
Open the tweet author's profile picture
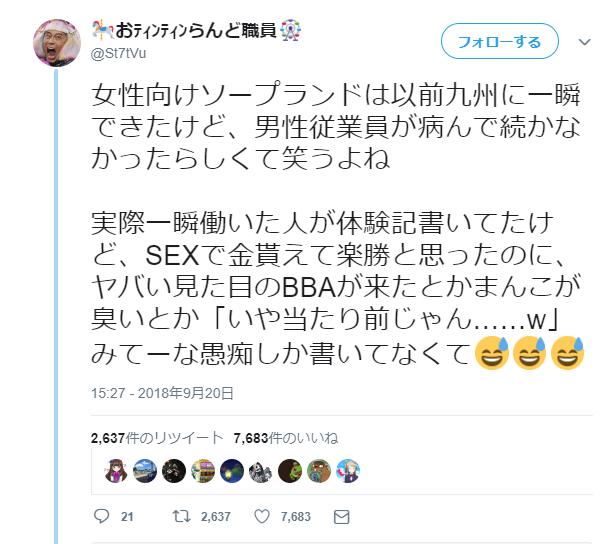[x=57, y=42]
